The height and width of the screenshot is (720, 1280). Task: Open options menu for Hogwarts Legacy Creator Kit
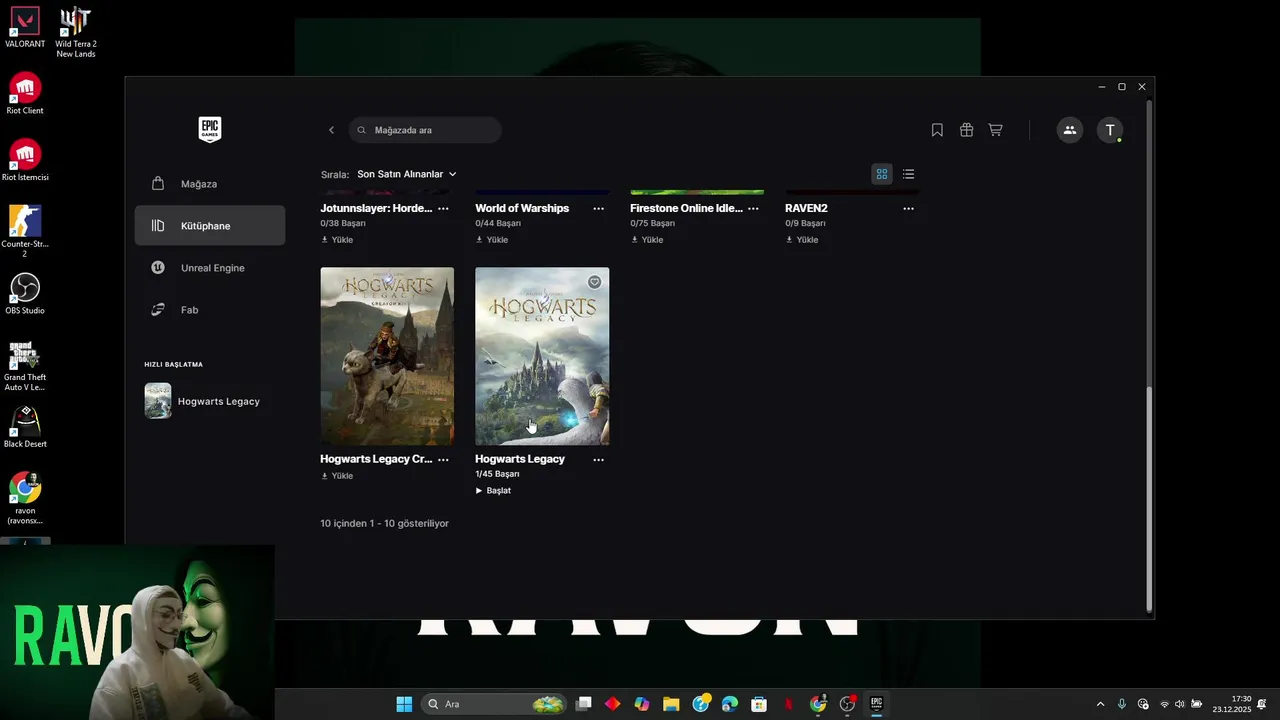click(443, 460)
